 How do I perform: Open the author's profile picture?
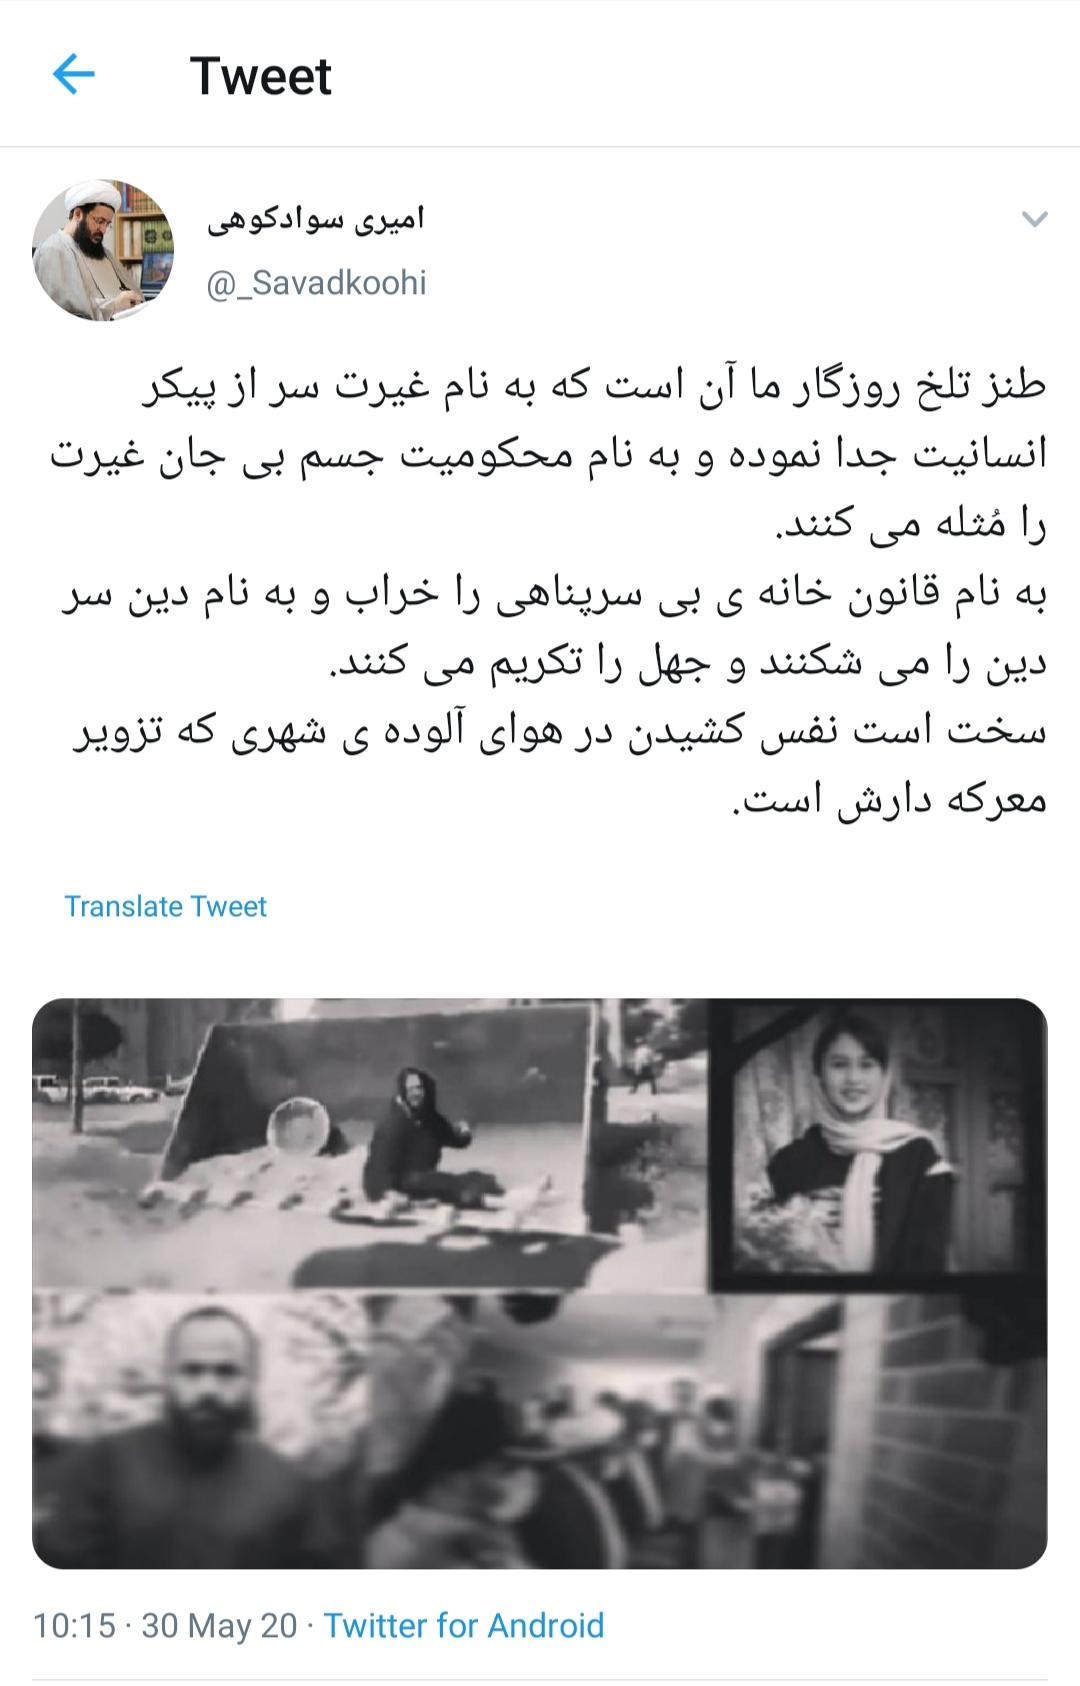click(x=102, y=250)
